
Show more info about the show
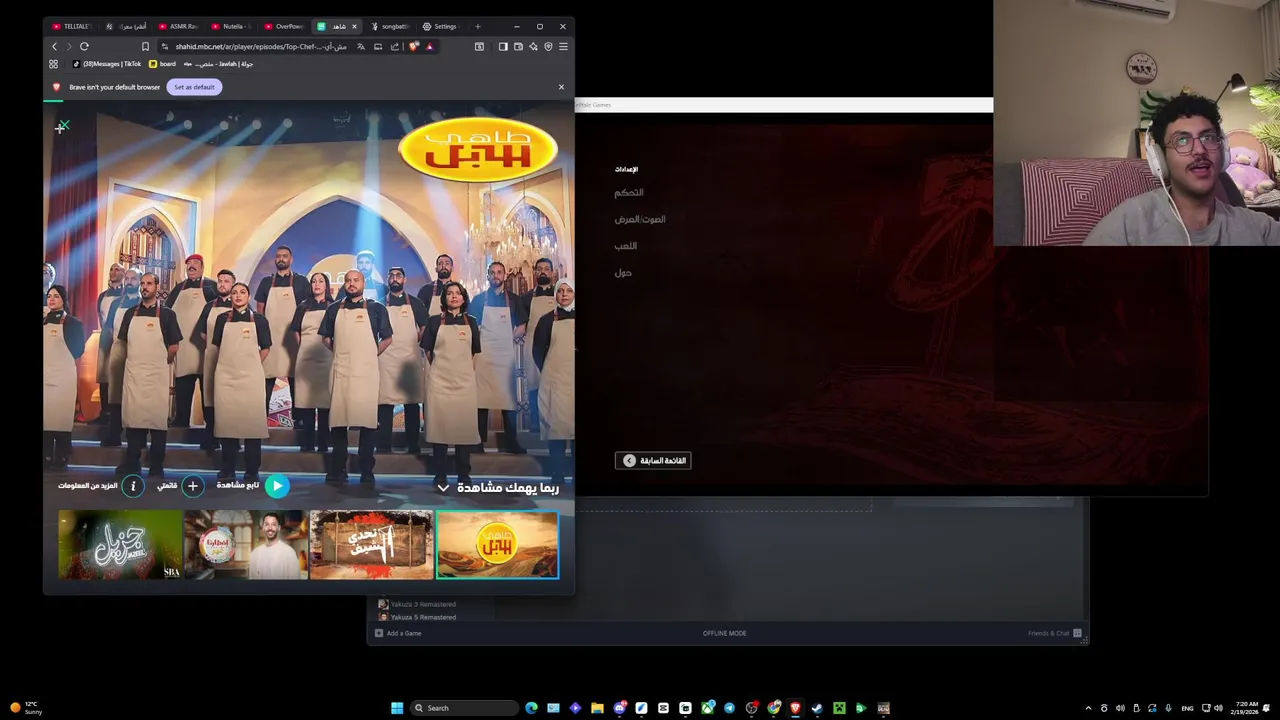pos(133,486)
